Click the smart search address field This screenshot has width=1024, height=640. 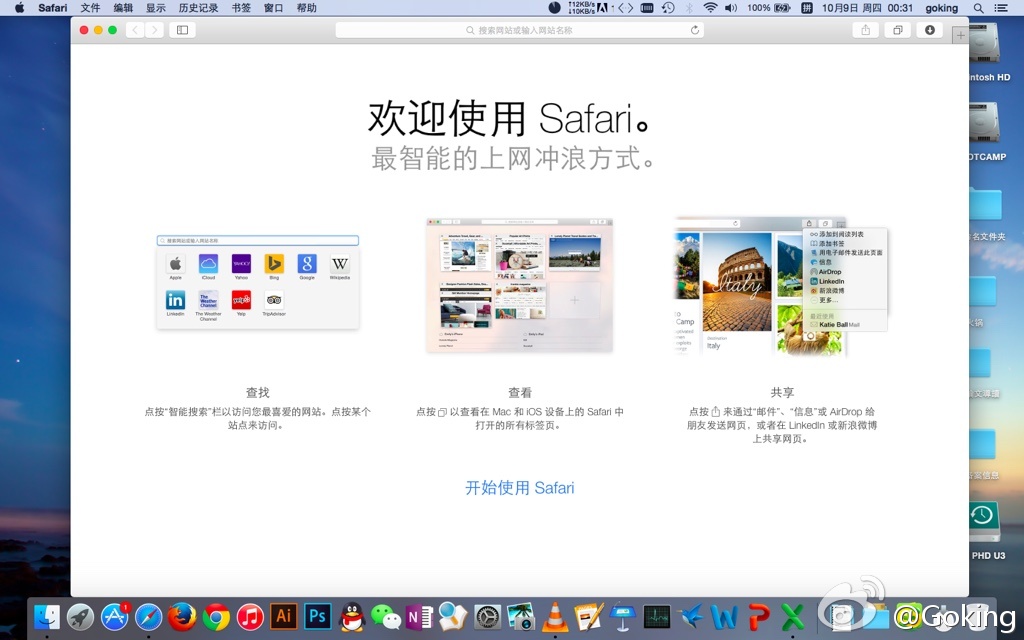(x=519, y=30)
